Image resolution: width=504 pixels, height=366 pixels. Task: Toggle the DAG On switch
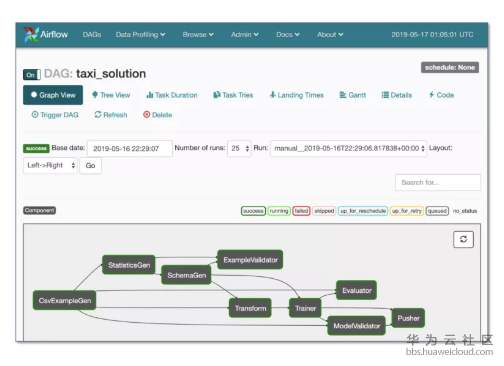(x=32, y=75)
